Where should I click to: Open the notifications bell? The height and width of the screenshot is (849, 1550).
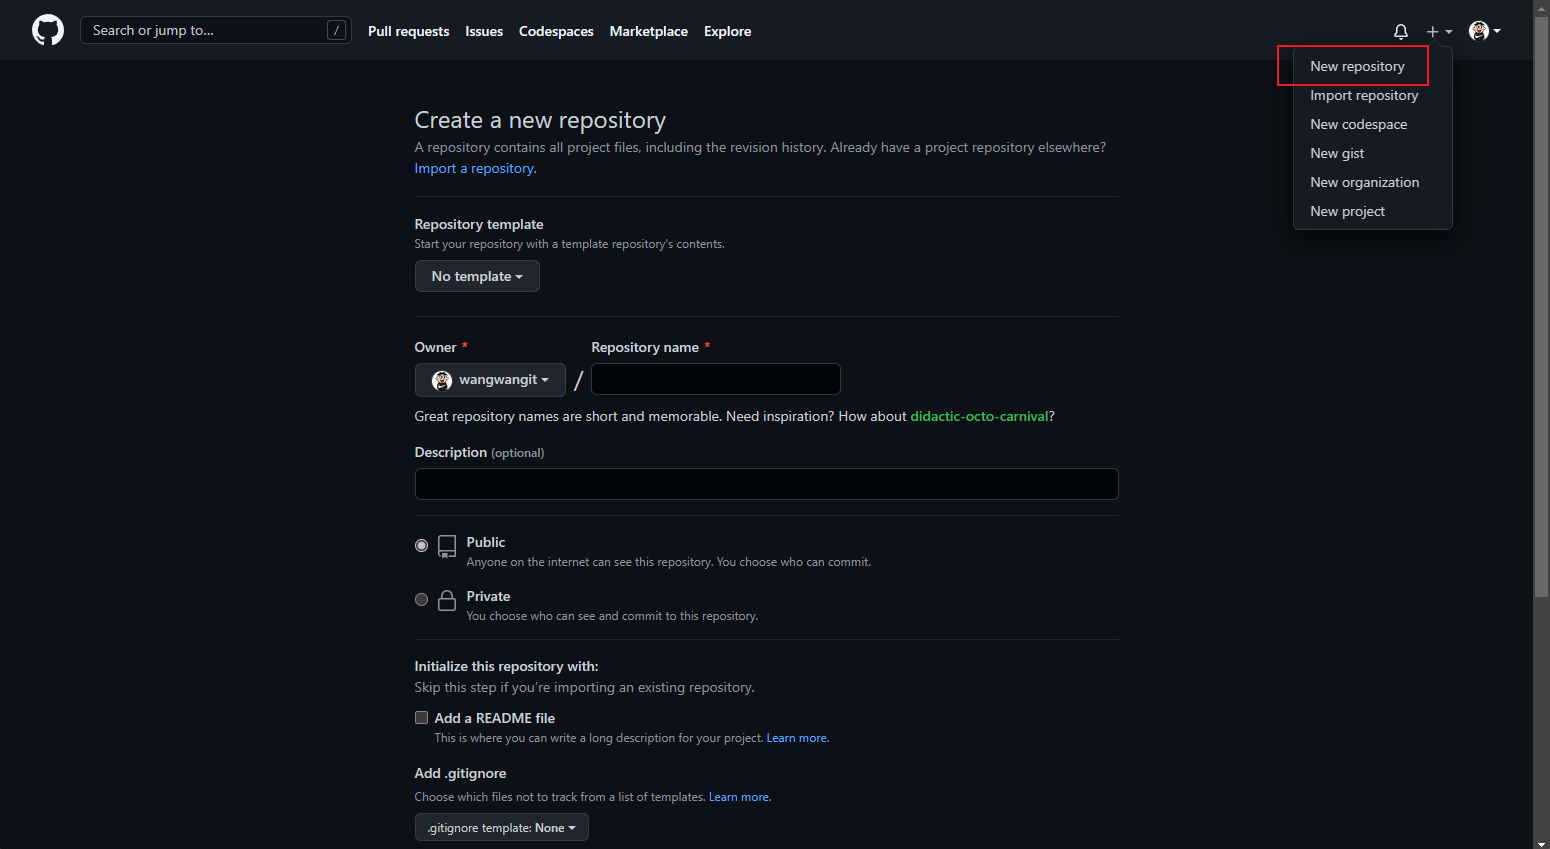[1400, 31]
